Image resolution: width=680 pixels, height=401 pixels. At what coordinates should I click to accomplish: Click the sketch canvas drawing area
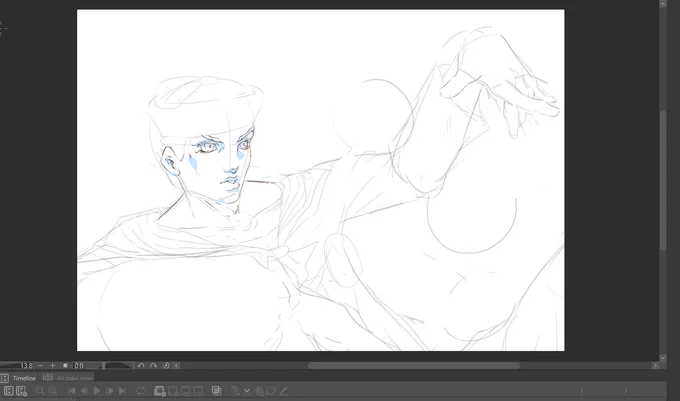(320, 180)
